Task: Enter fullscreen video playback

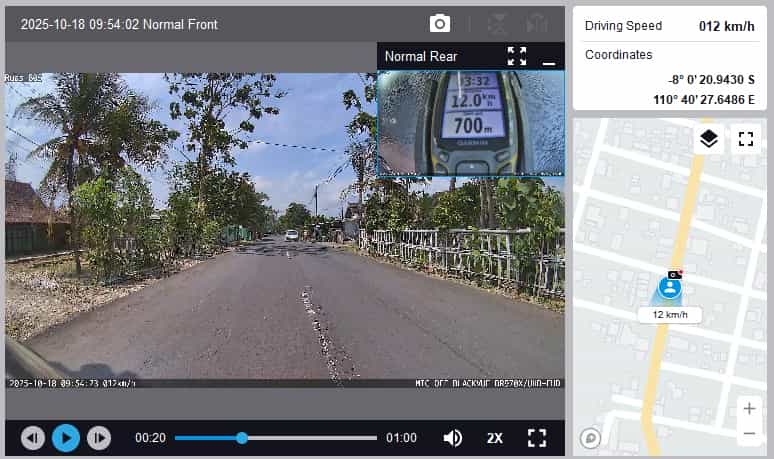Action: coord(537,437)
